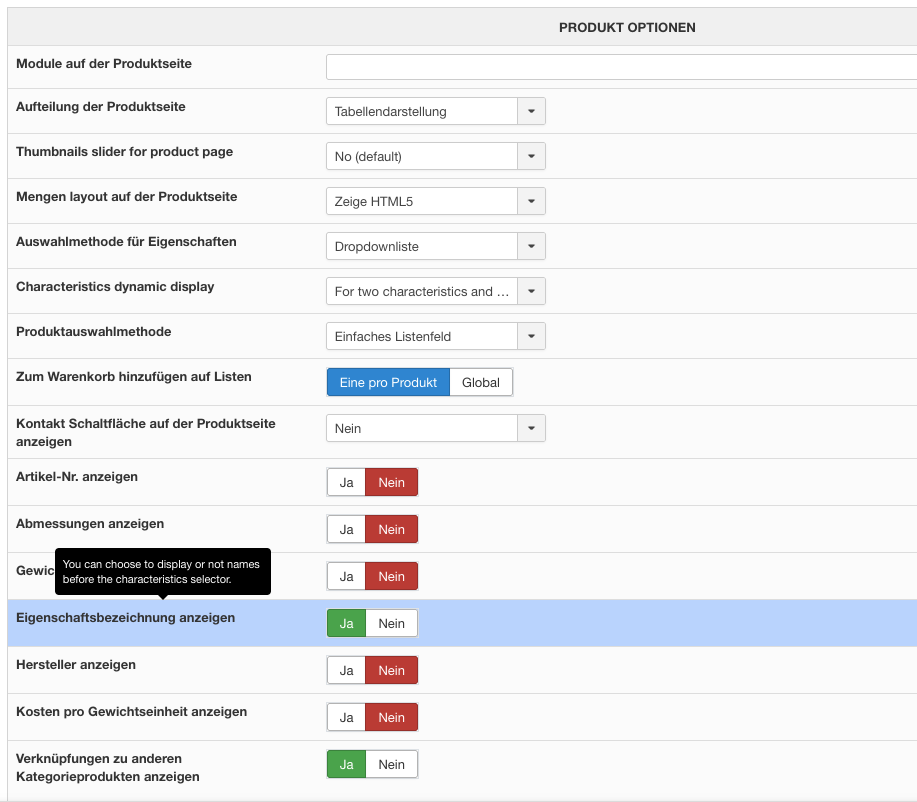Open the Mengen layout dropdown arrow
This screenshot has width=917, height=802.
coord(531,201)
